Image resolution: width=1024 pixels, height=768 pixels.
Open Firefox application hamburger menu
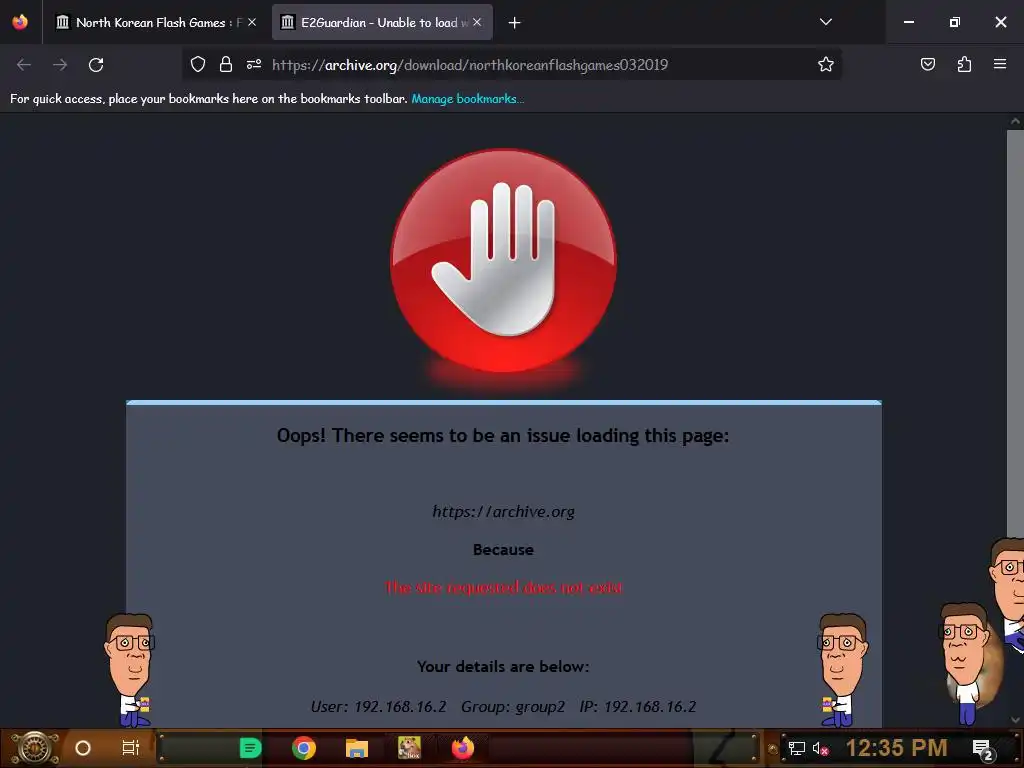[1000, 64]
